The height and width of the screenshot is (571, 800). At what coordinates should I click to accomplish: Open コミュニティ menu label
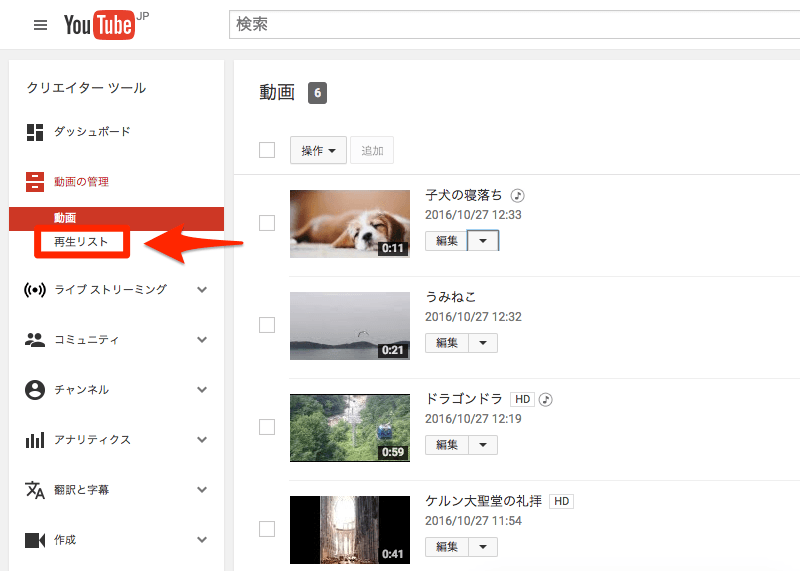click(87, 340)
